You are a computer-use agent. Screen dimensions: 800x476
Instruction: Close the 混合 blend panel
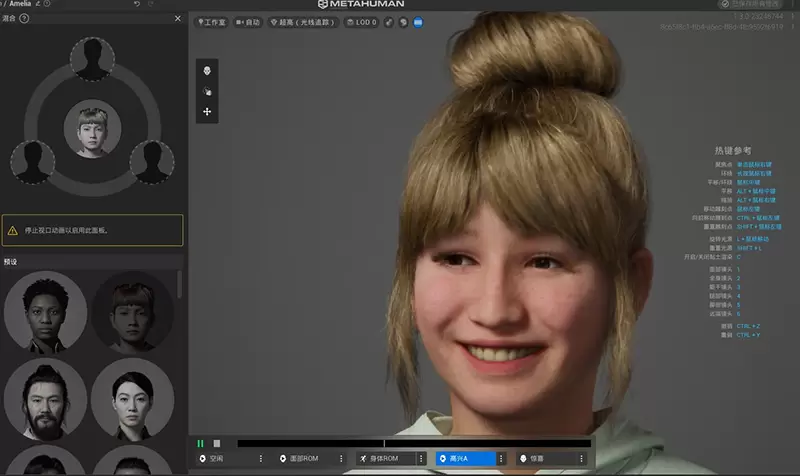178,19
